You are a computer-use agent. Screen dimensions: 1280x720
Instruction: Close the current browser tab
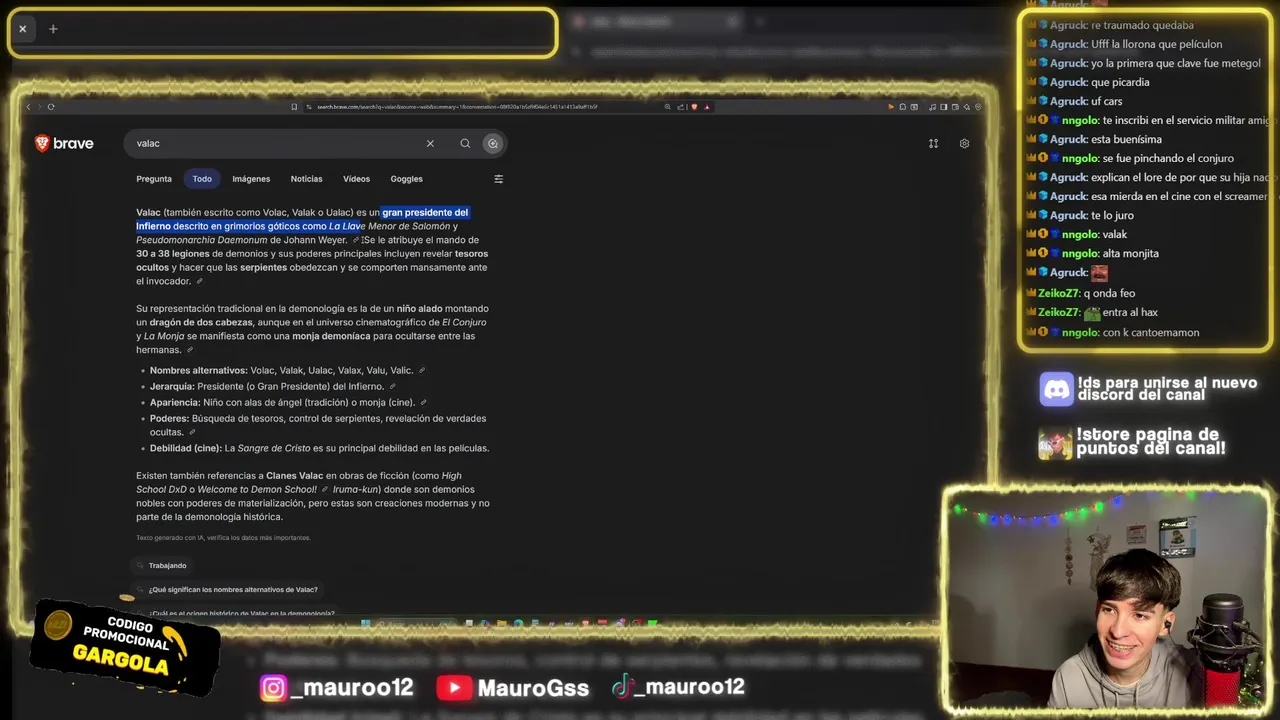[x=22, y=29]
